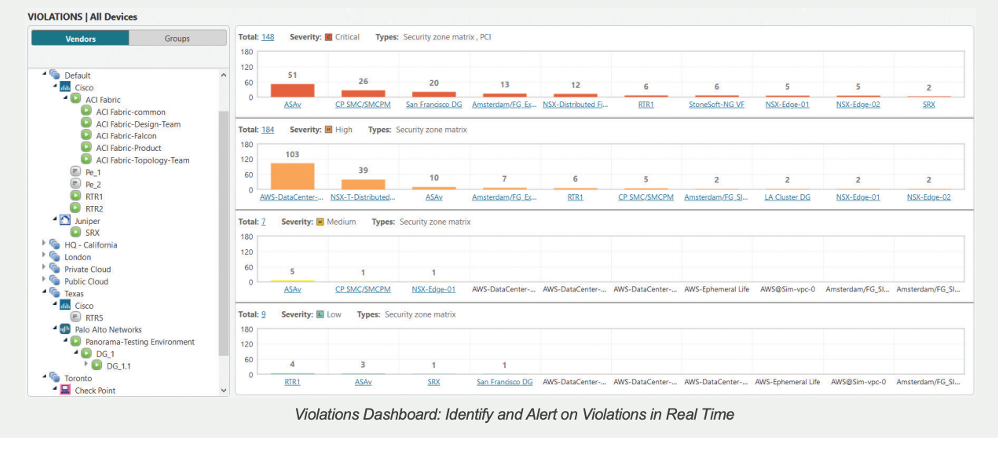Collapse the ACI Fabric node
1000x466 pixels.
[66, 99]
